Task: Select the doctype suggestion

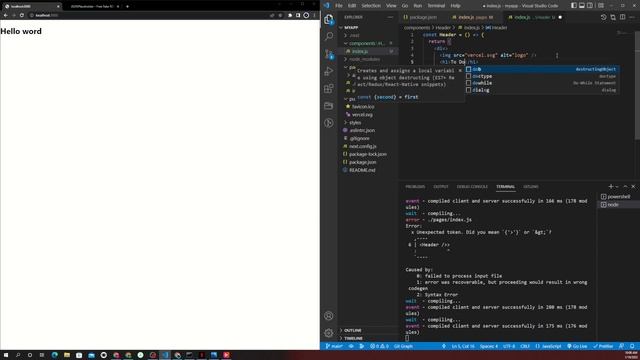Action: pos(542,76)
